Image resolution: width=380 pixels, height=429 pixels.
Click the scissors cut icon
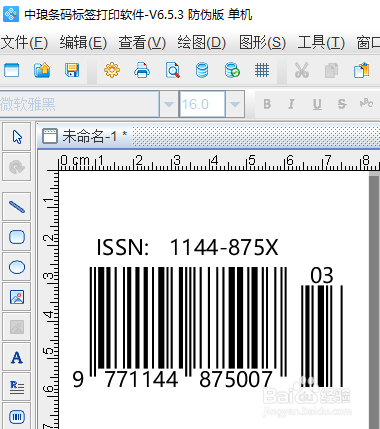[302, 70]
